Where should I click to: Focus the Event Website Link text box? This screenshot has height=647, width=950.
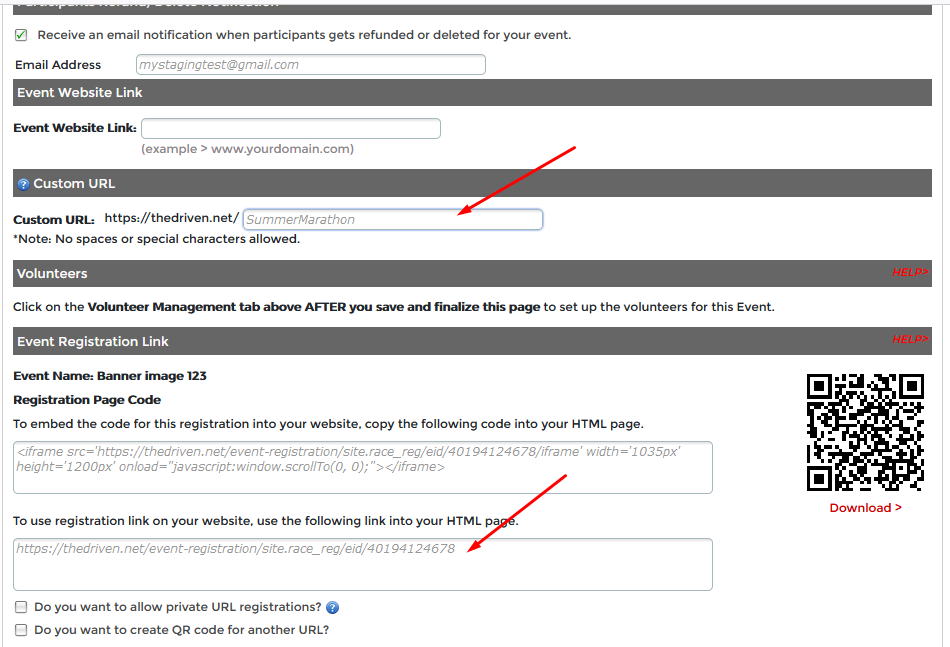pyautogui.click(x=291, y=129)
